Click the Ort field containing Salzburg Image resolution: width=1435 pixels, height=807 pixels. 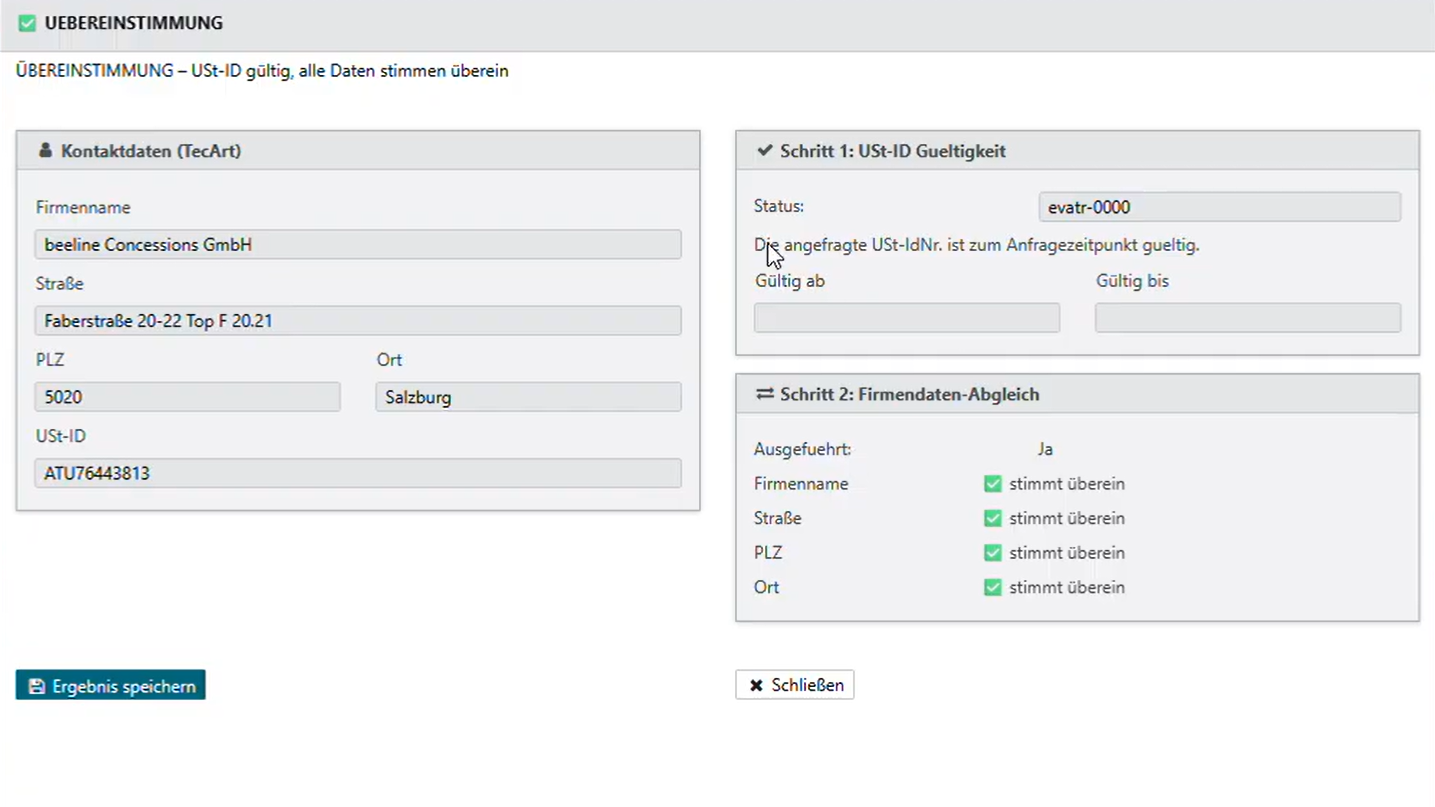pos(528,397)
